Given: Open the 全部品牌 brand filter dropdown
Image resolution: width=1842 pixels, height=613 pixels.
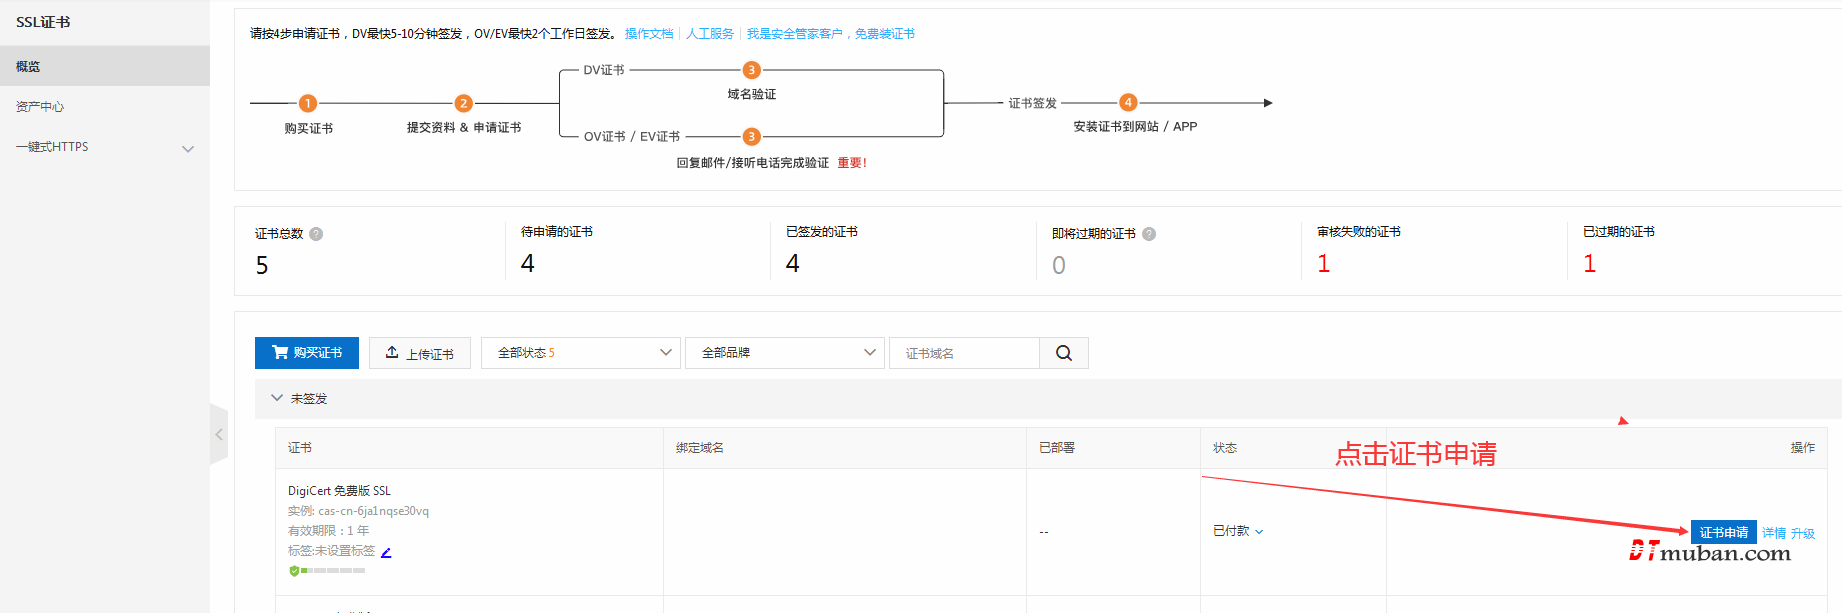Looking at the screenshot, I should tap(784, 353).
